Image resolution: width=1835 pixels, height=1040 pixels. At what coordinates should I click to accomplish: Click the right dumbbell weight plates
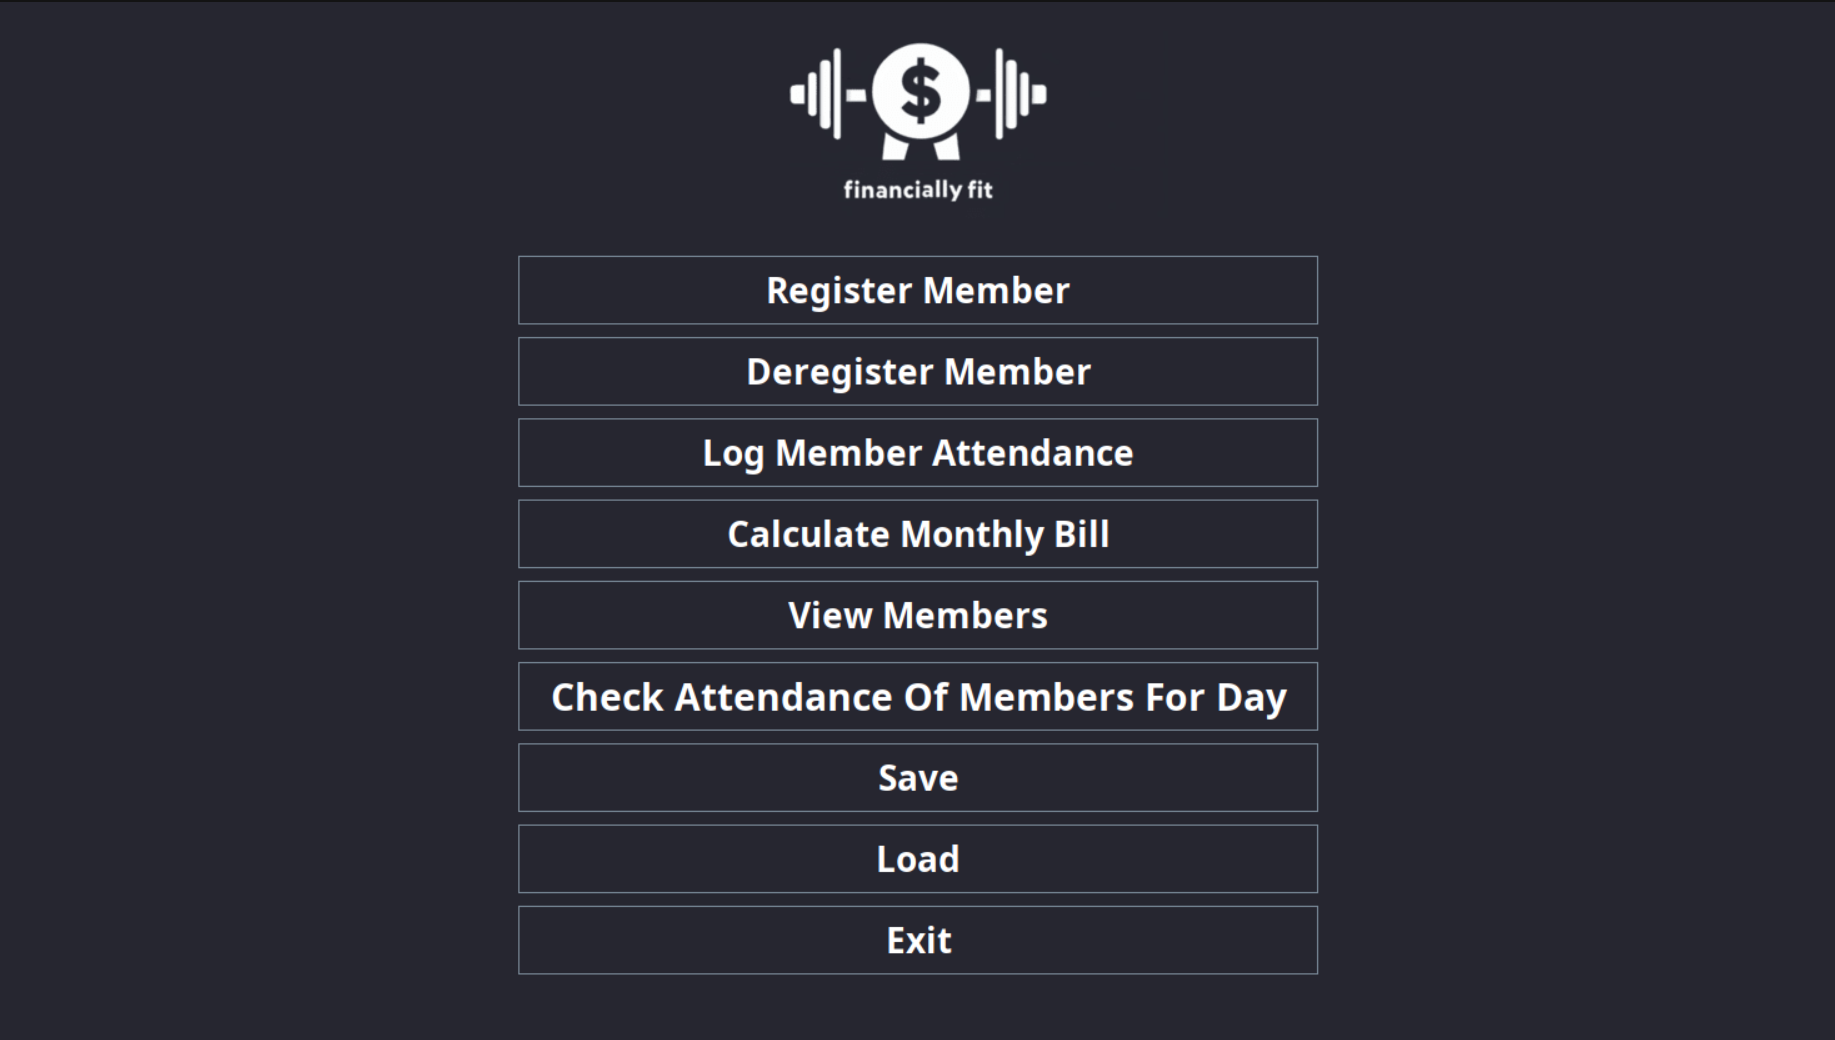(x=1018, y=94)
